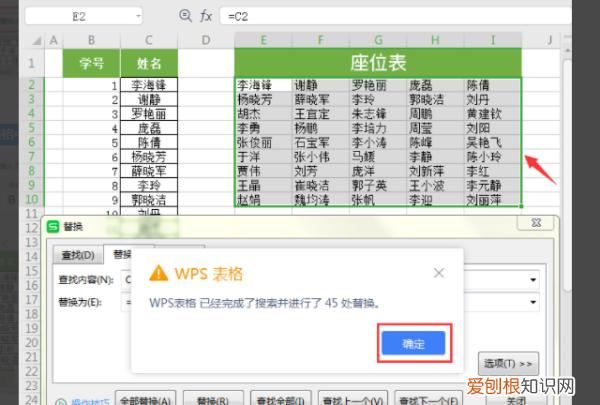600x405 pixels.
Task: Select cell H2 containing 庞磊
Action: [x=435, y=85]
